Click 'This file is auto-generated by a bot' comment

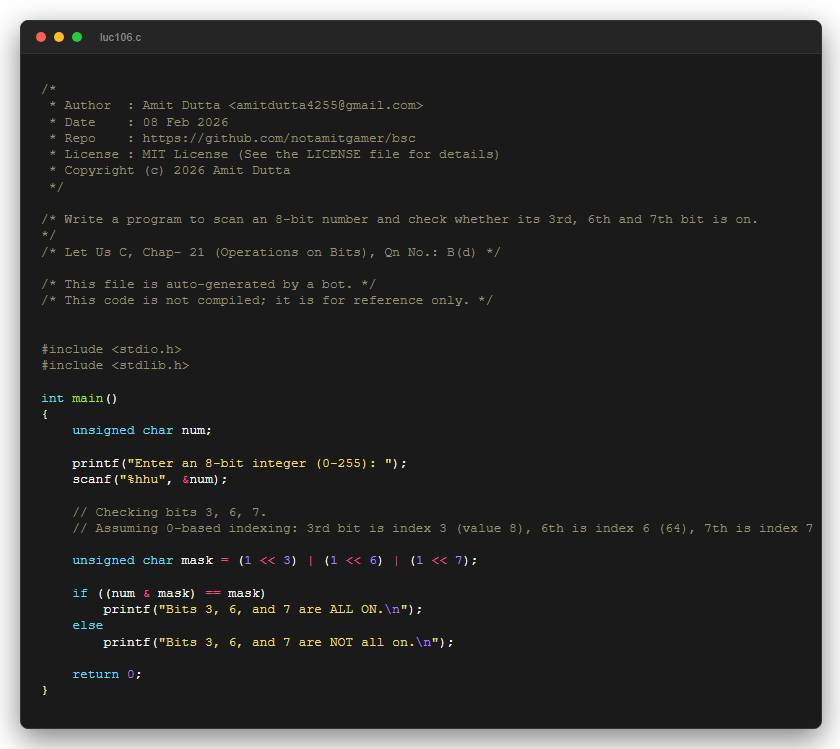[208, 284]
